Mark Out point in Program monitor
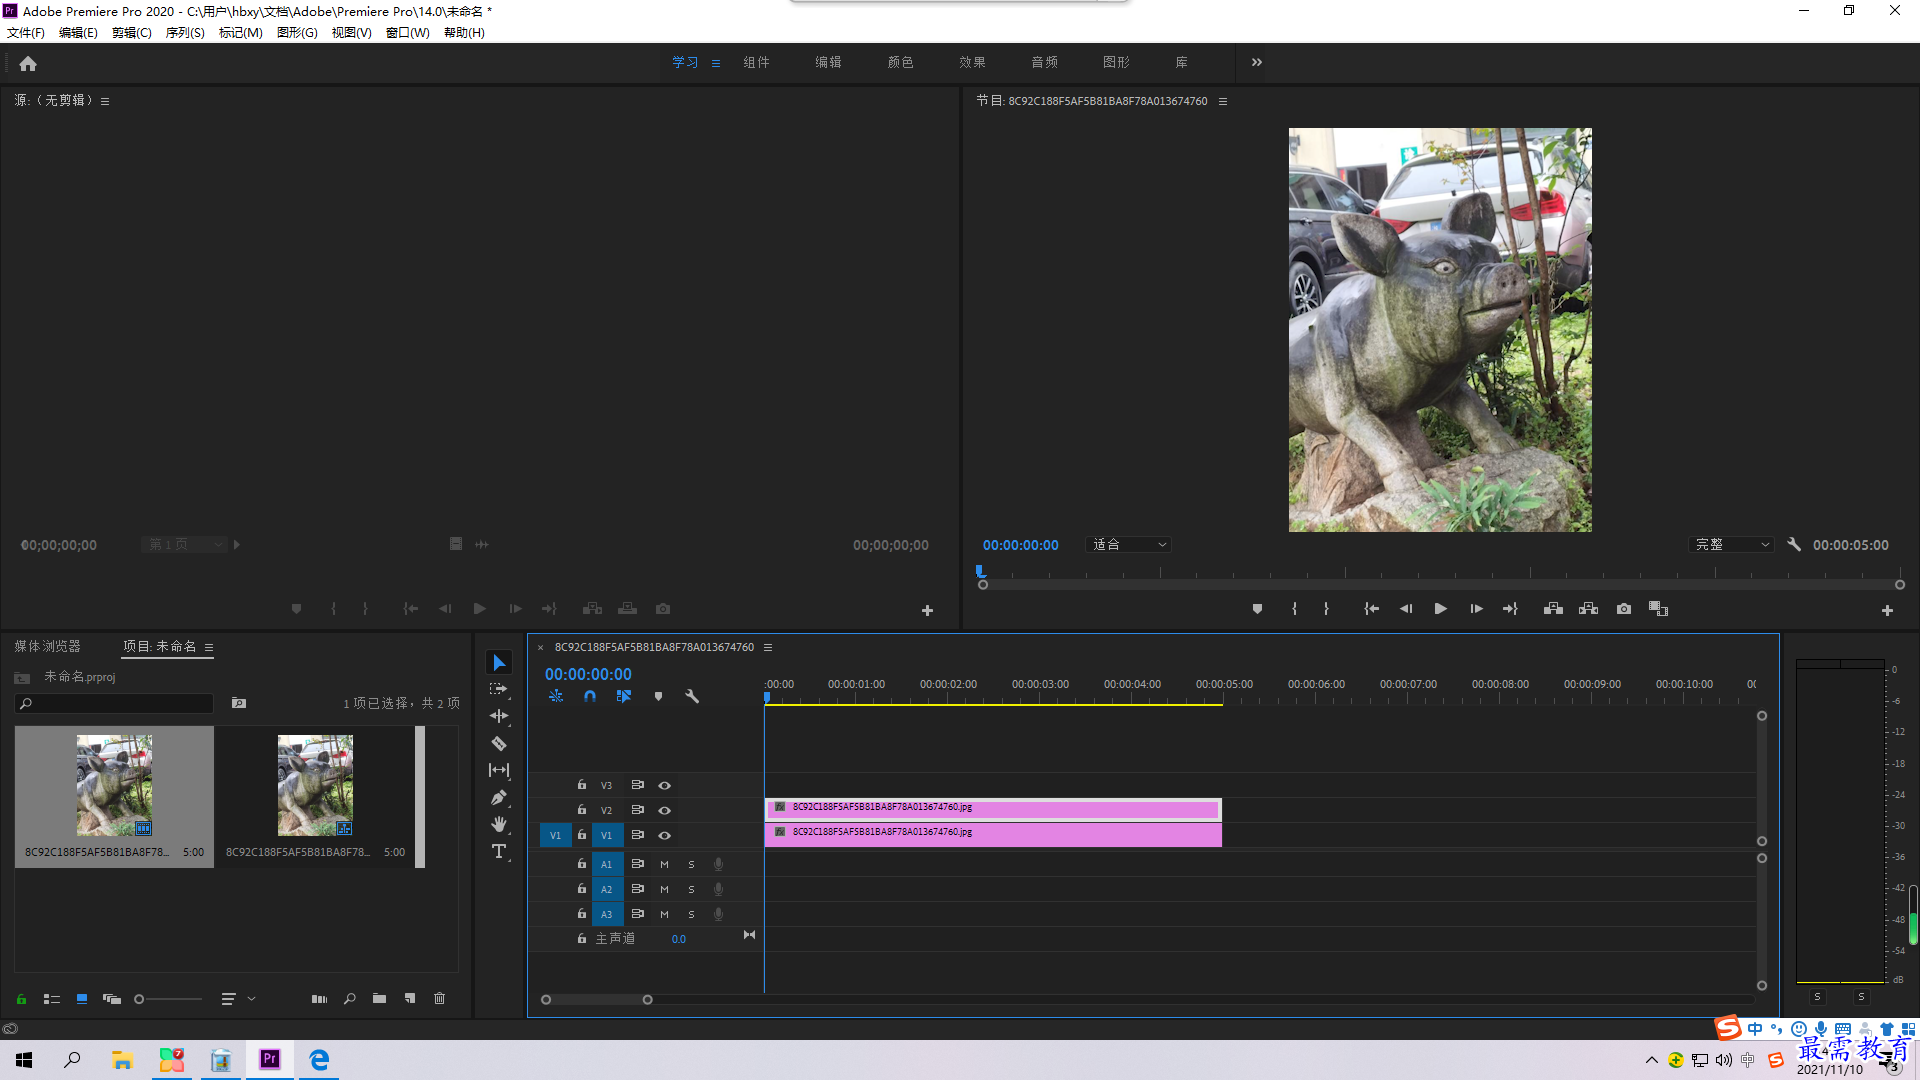The width and height of the screenshot is (1920, 1080). (x=1326, y=609)
